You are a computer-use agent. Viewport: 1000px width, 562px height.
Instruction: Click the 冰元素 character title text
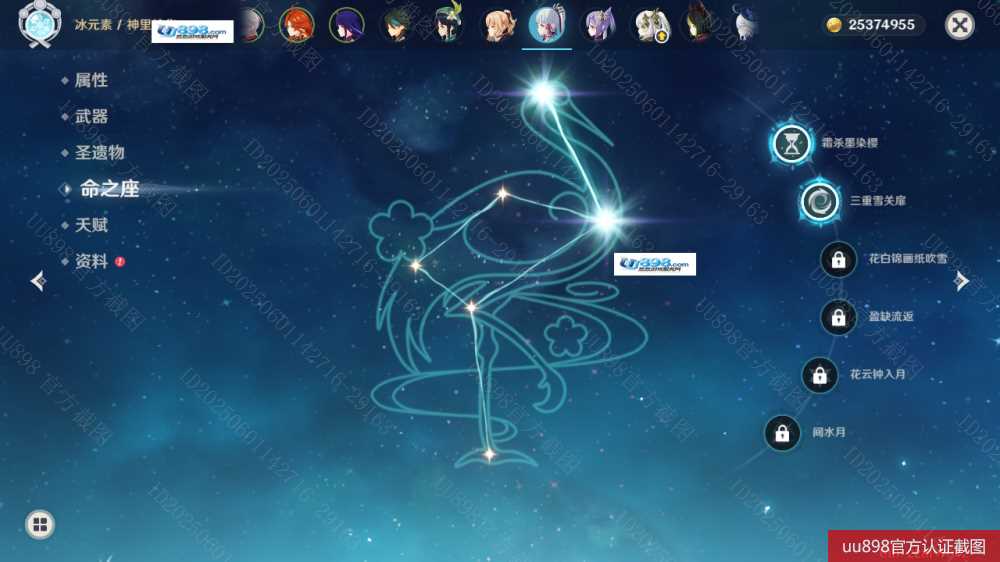point(93,25)
